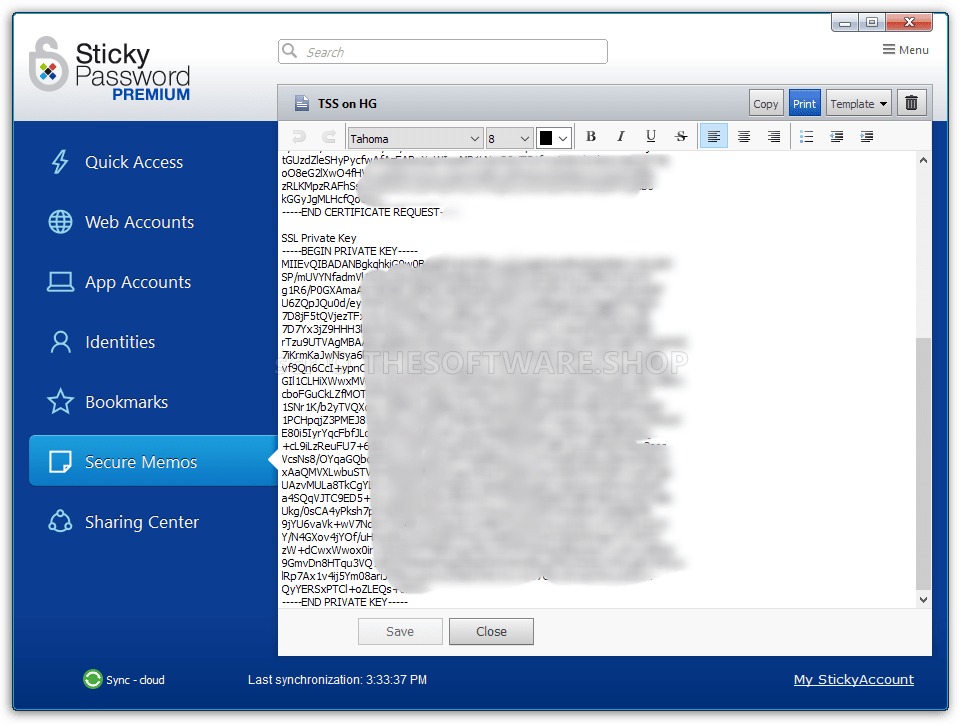Delete memo with trash icon
Screen dimensions: 962x724
[x=912, y=103]
